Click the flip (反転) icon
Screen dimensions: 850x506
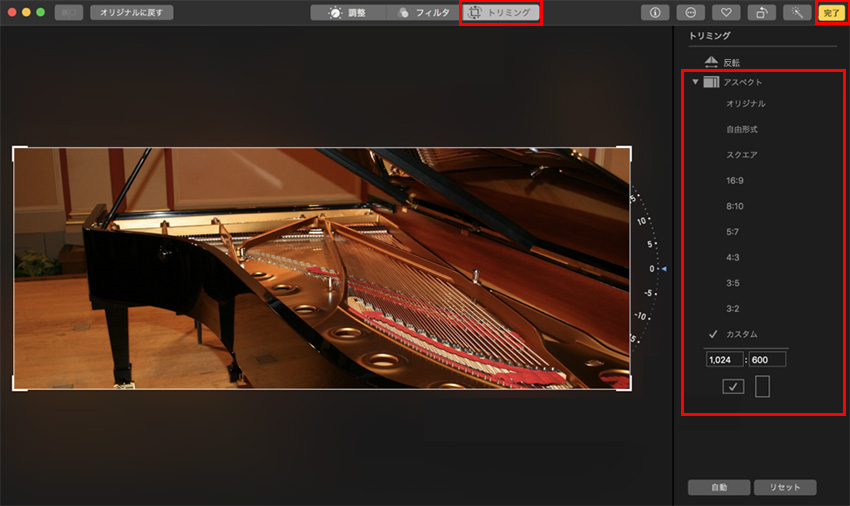coord(712,62)
